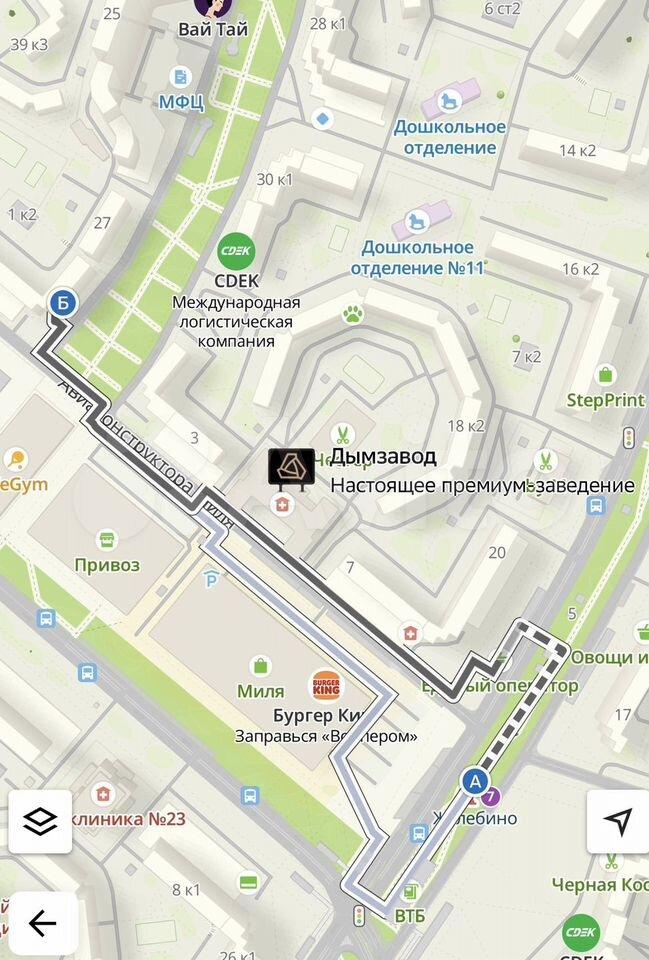
Task: Center map on my location arrow
Action: pos(618,821)
